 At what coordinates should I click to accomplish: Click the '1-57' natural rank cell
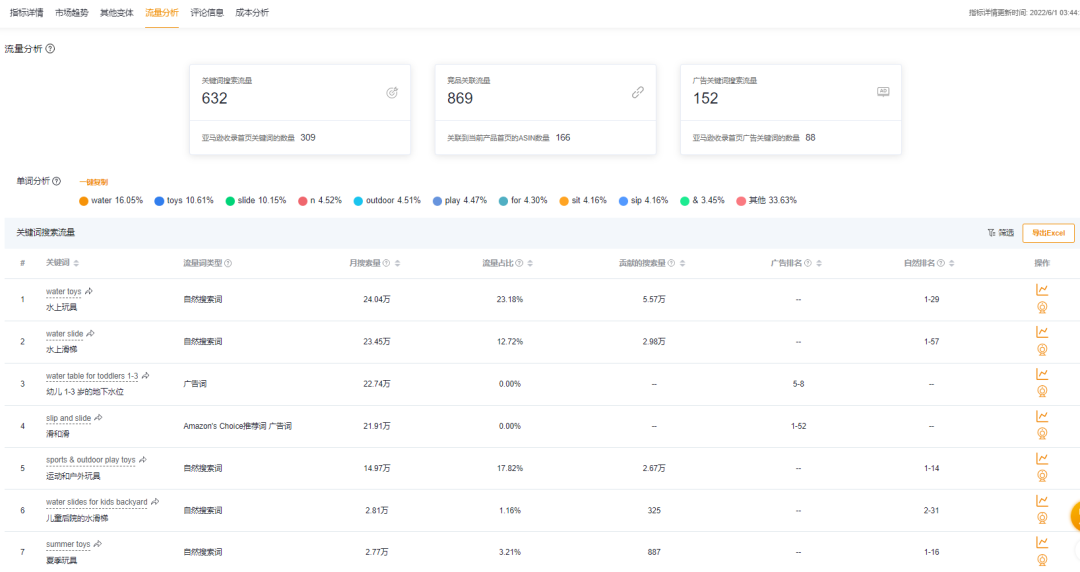(931, 341)
